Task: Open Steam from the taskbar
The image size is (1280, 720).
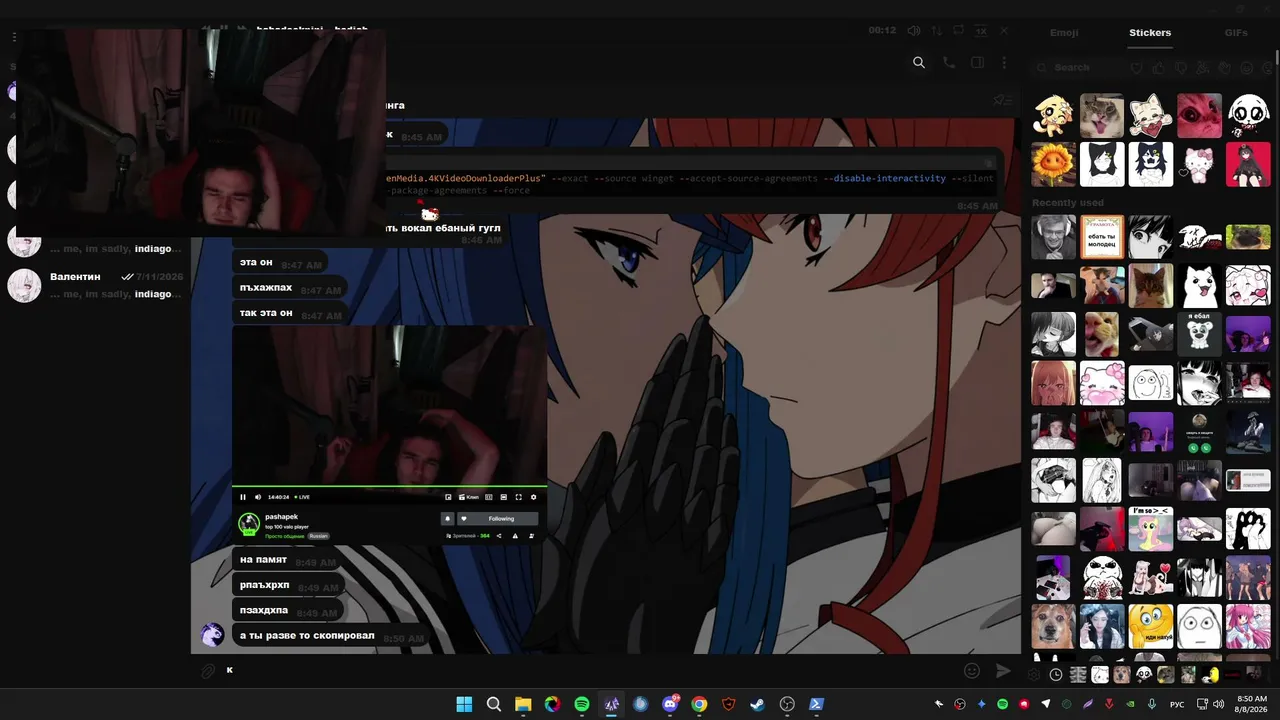Action: 758,704
